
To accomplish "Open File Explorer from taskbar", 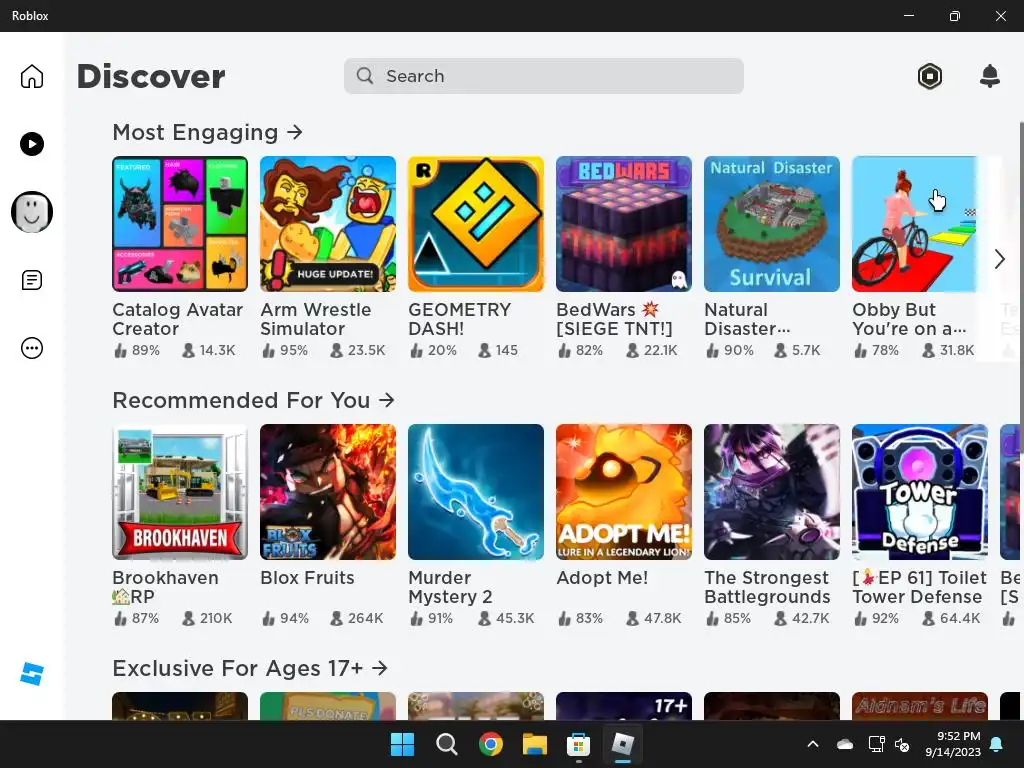I will coord(534,744).
